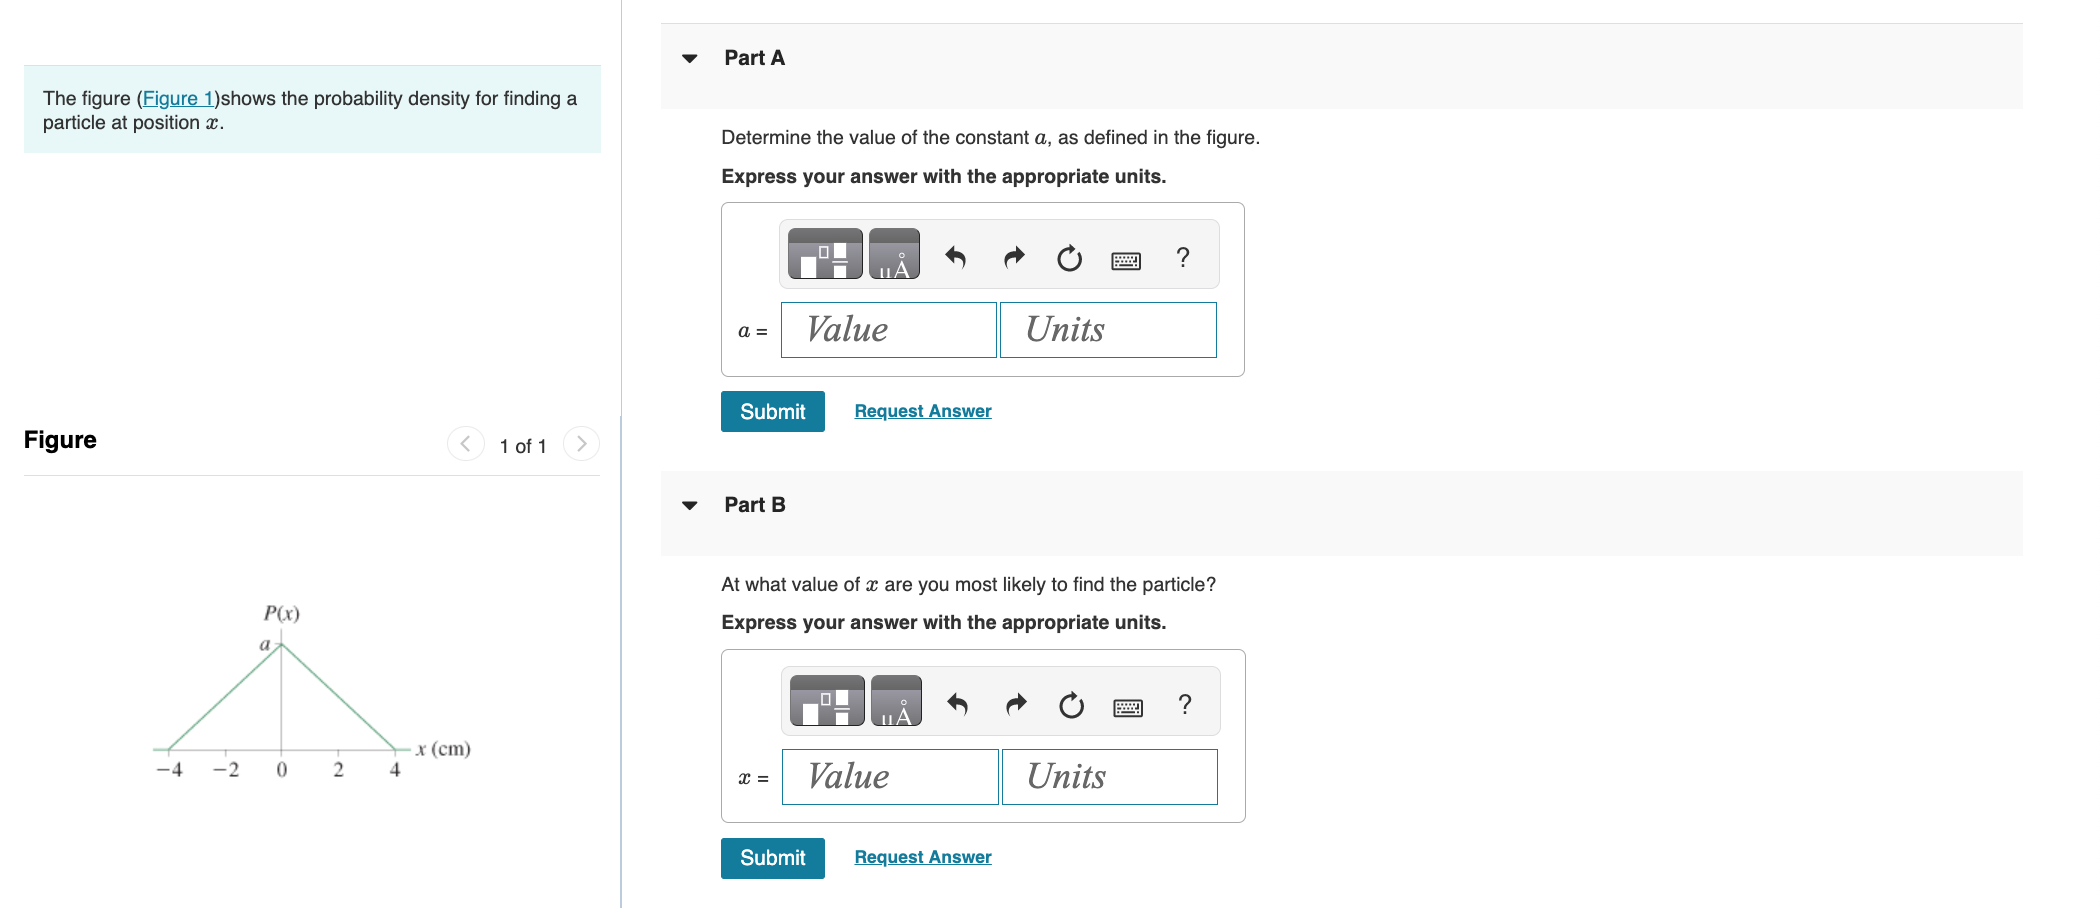The width and height of the screenshot is (2100, 908).
Task: Click the undo arrow in Part A editor
Action: coord(956,257)
